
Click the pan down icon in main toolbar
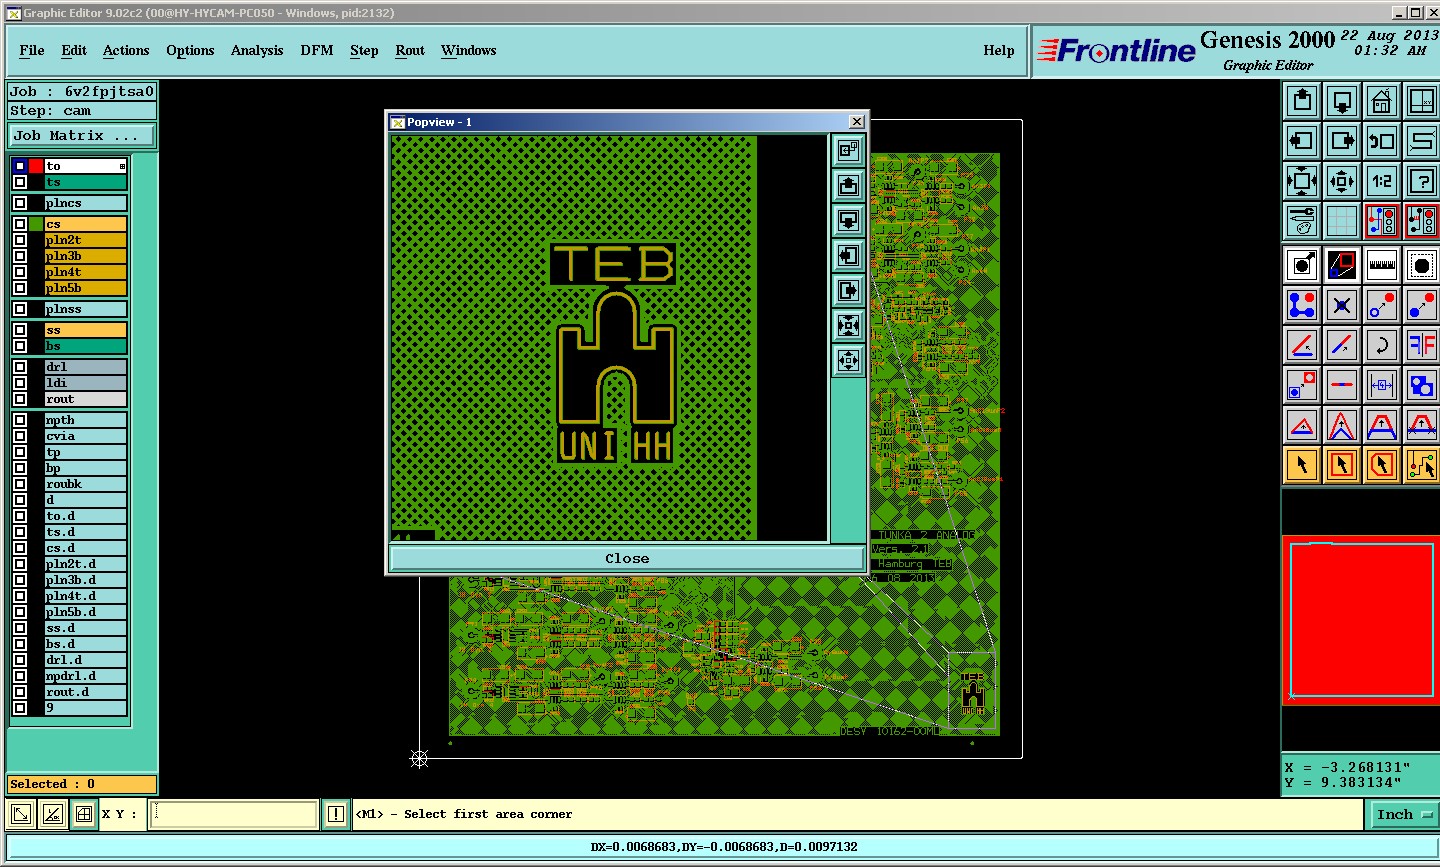[1342, 101]
